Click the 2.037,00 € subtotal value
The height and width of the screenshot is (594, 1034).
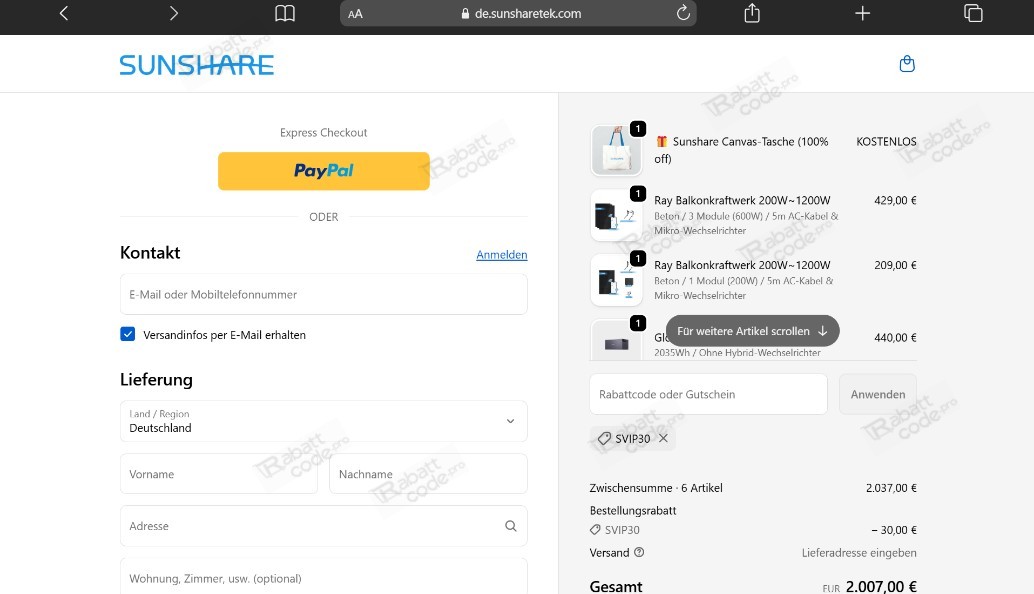891,488
